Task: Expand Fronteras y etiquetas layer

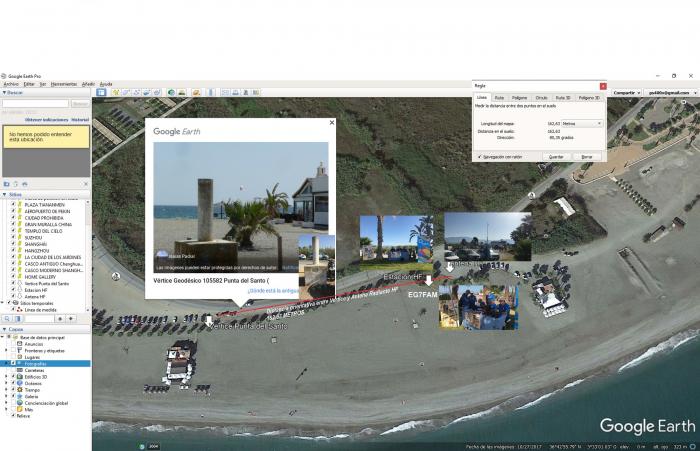Action: point(6,351)
